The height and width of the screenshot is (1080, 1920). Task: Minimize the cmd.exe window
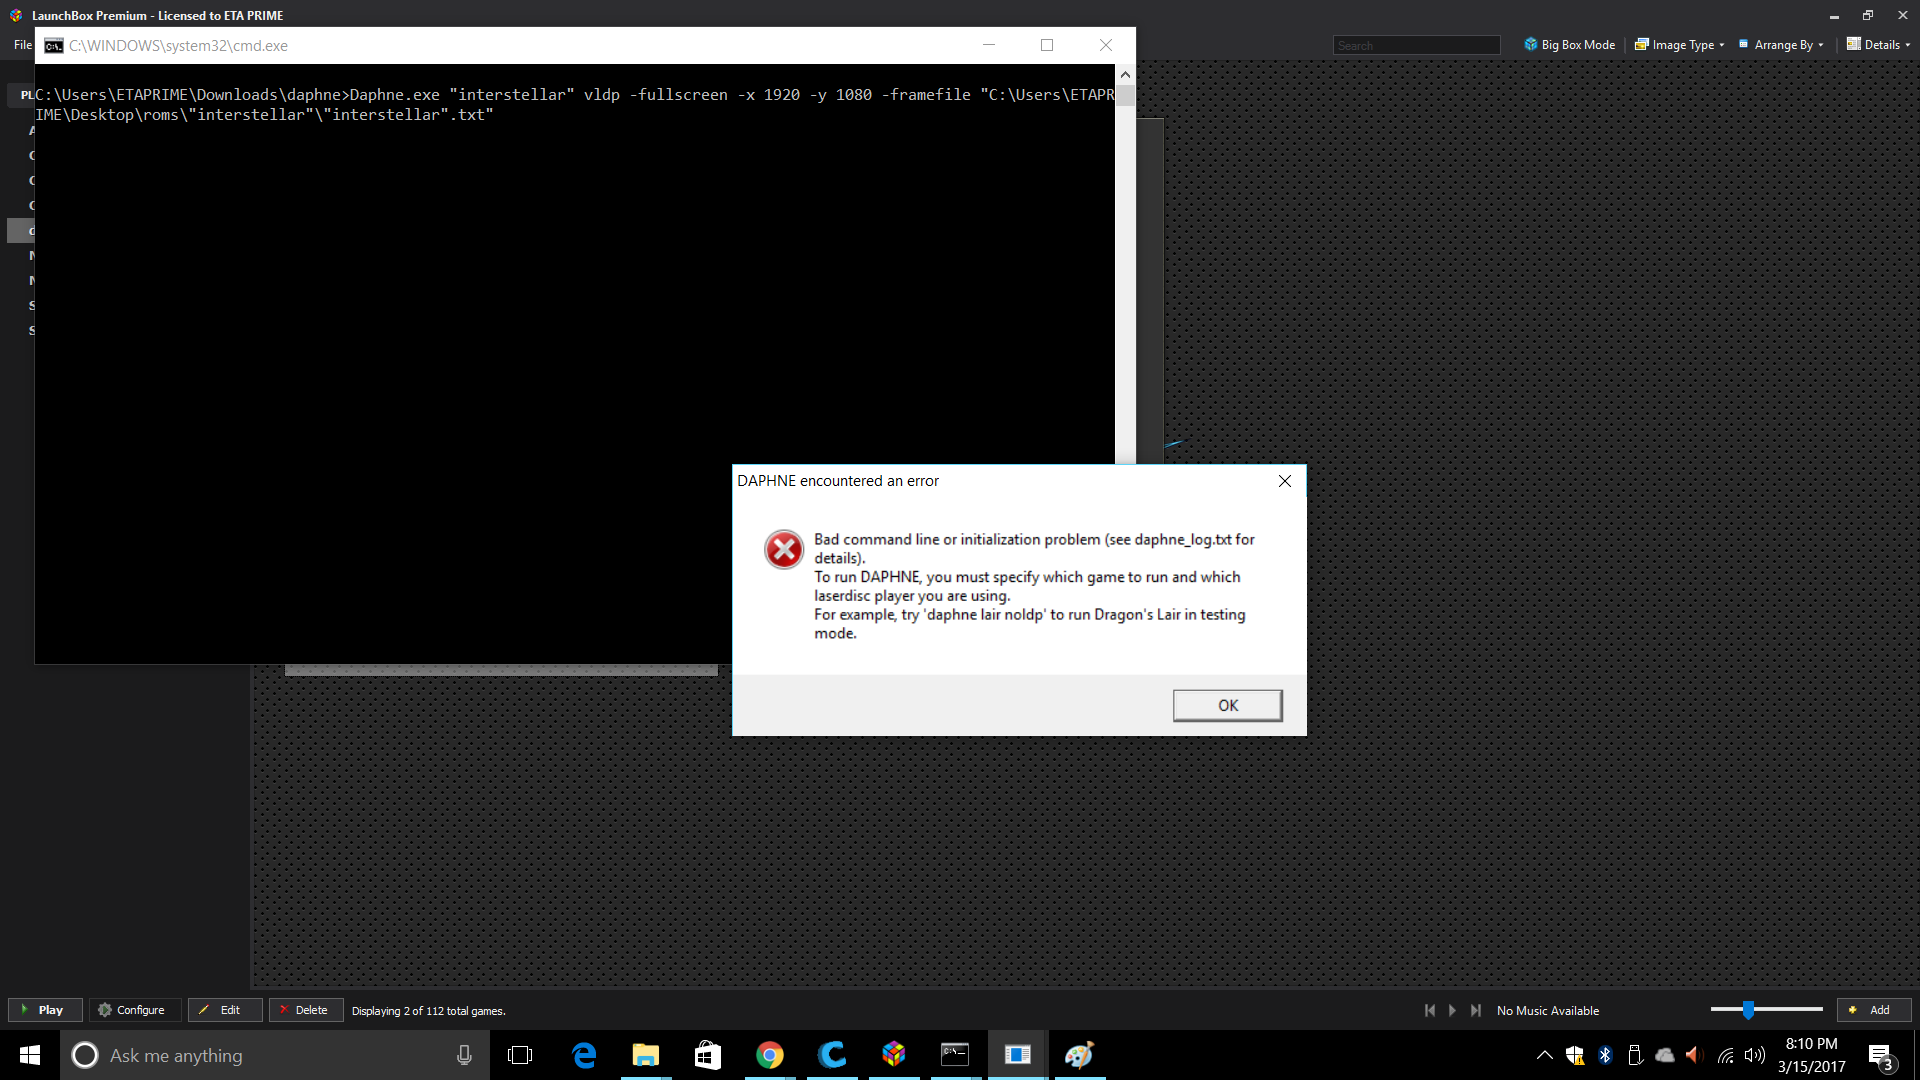[x=989, y=45]
